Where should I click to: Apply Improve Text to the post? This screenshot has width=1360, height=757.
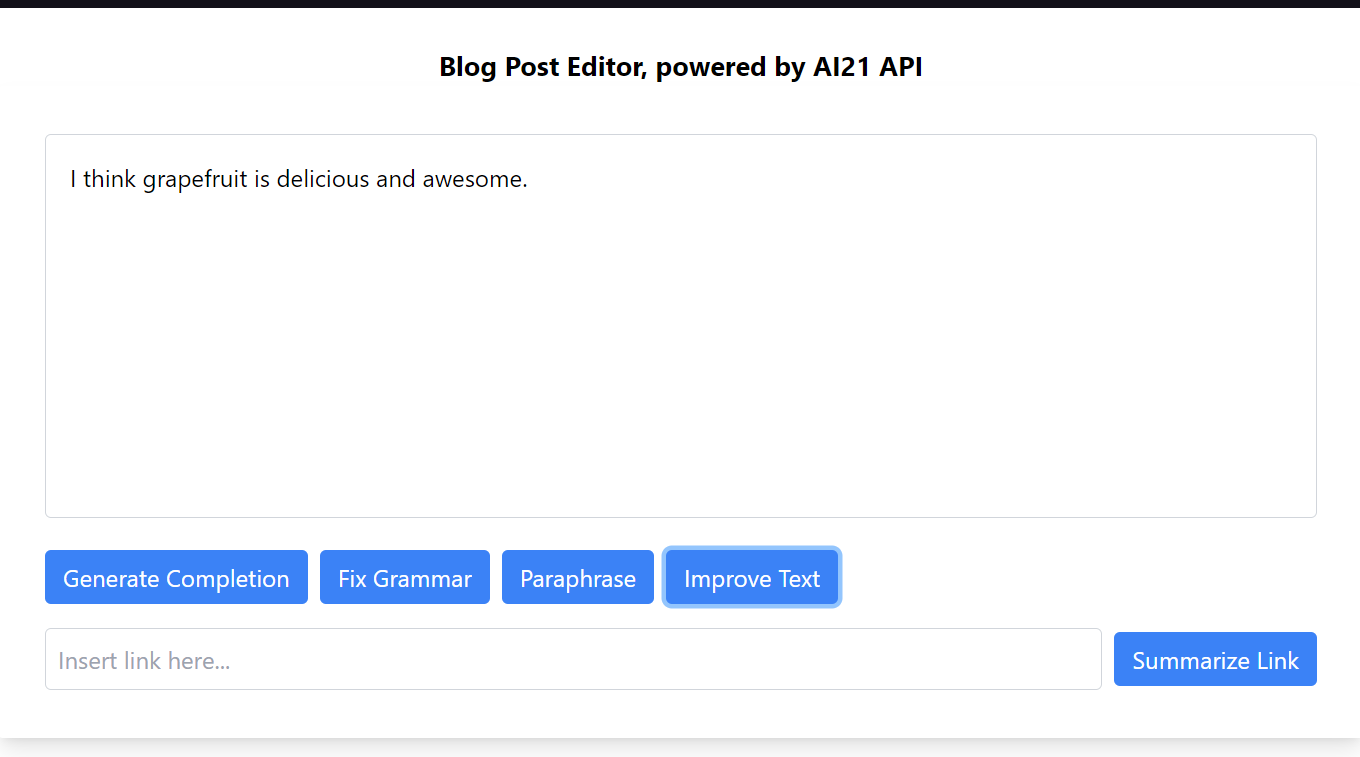(752, 577)
